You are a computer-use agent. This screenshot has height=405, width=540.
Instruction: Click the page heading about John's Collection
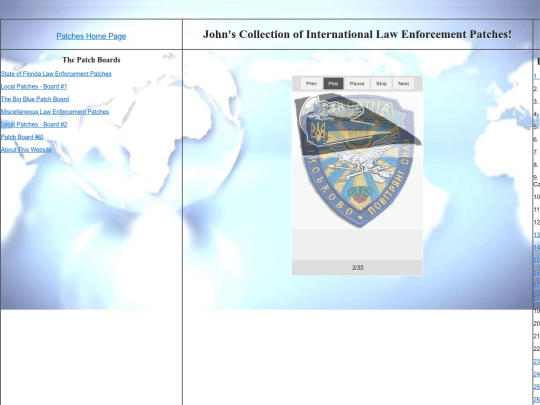point(357,34)
